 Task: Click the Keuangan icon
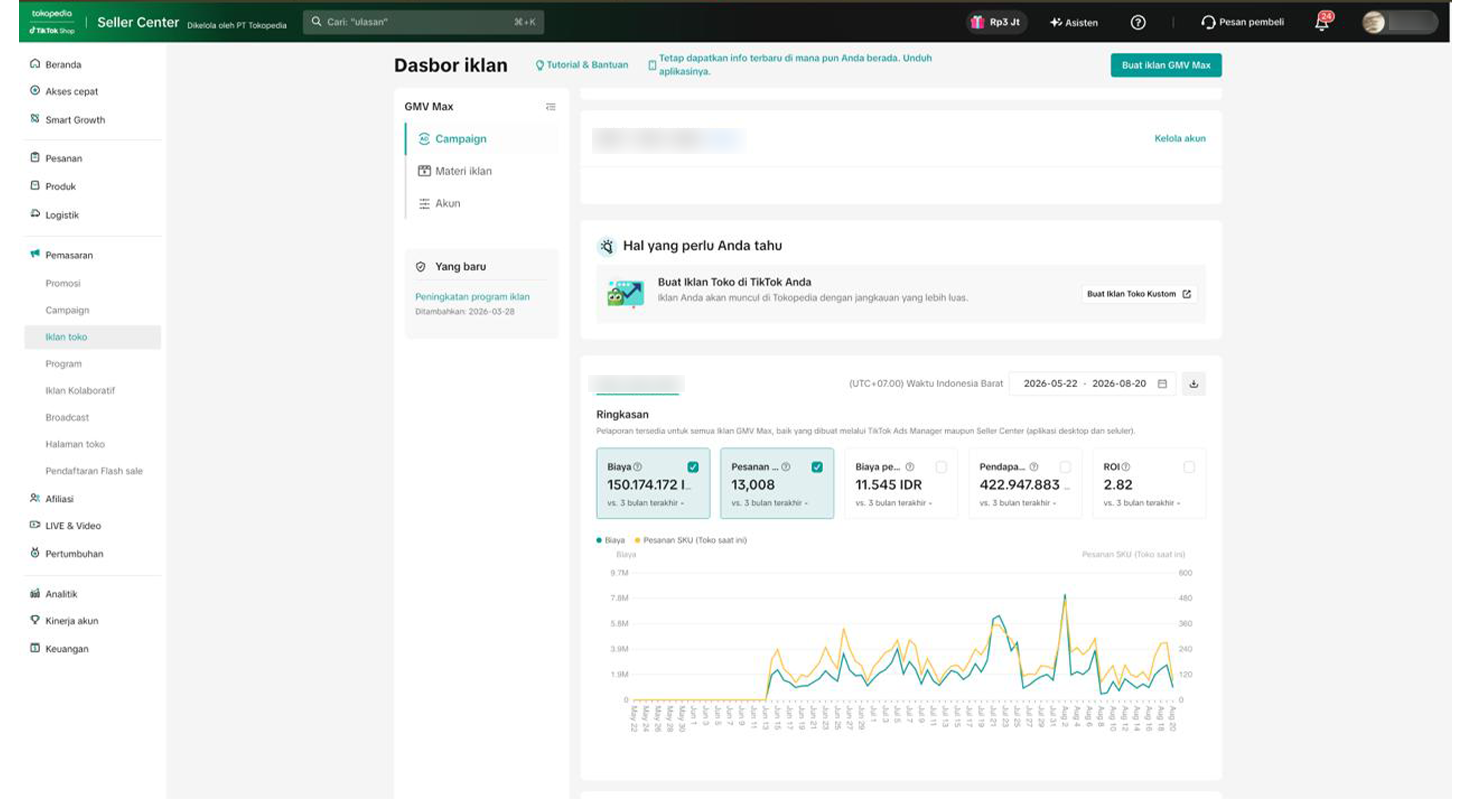click(x=35, y=648)
